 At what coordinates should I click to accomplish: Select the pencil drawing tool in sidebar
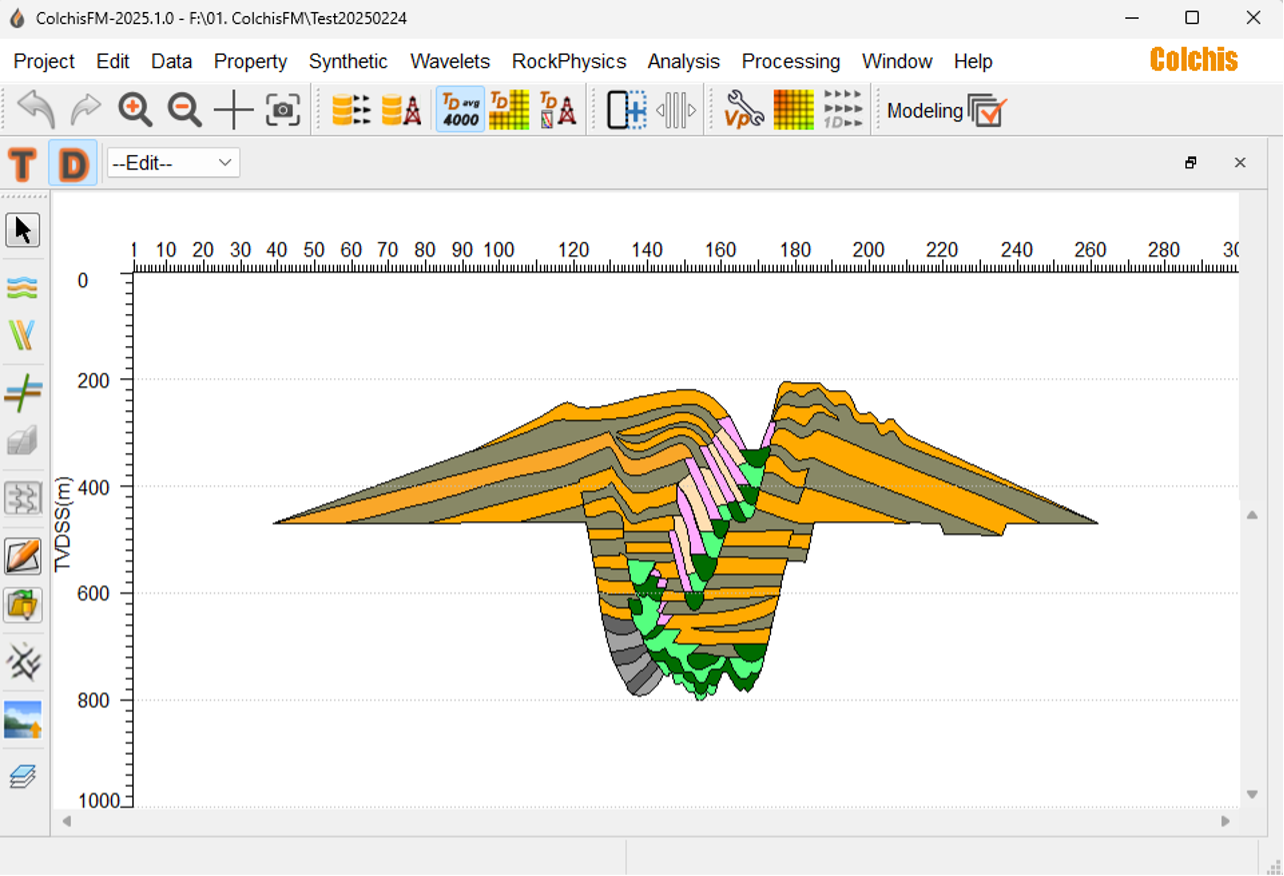(22, 556)
